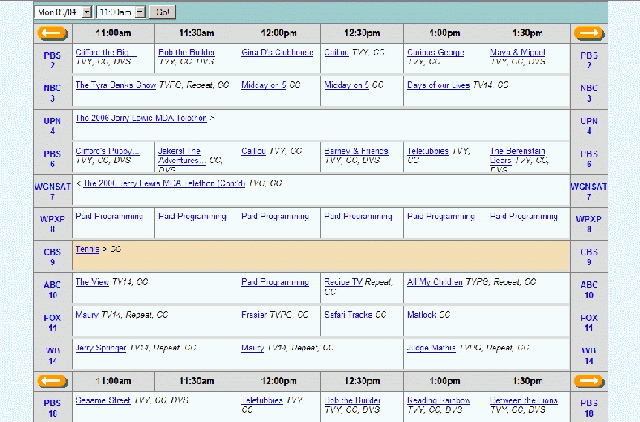Open the date dropdown showing Mon
Viewport: 640px width, 422px height.
(x=63, y=12)
